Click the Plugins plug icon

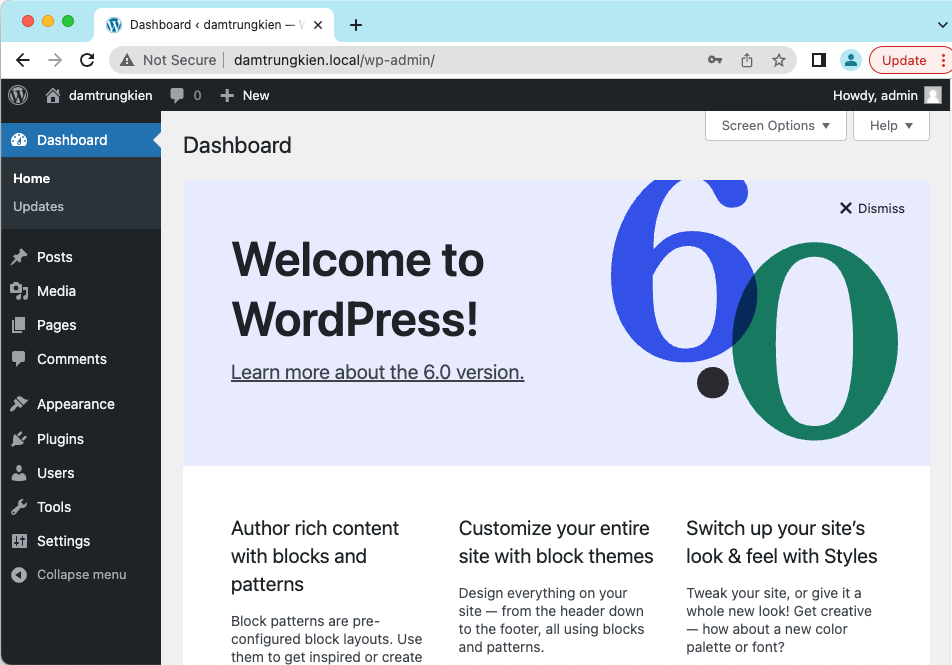point(19,438)
